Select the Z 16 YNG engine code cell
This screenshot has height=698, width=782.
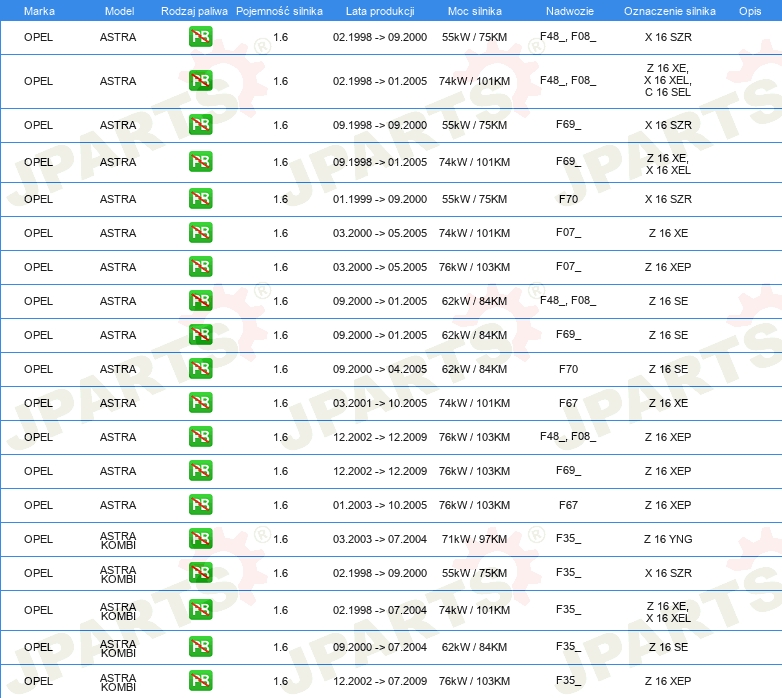(x=668, y=539)
